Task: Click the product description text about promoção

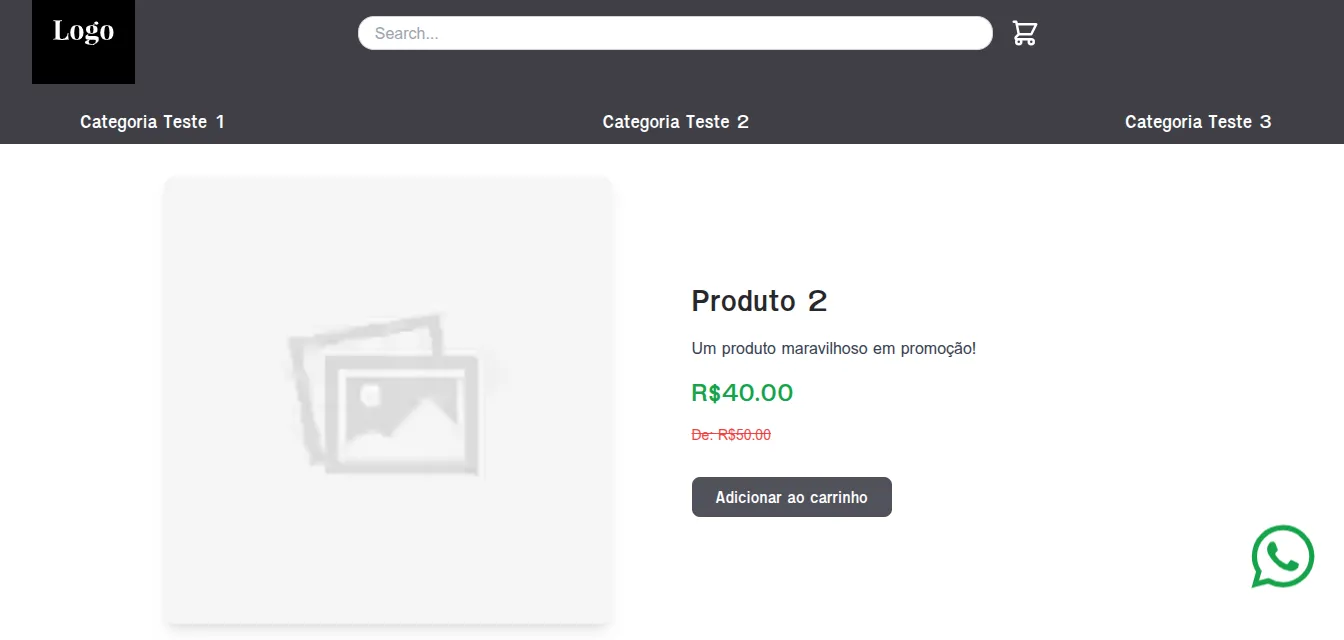Action: click(x=834, y=348)
